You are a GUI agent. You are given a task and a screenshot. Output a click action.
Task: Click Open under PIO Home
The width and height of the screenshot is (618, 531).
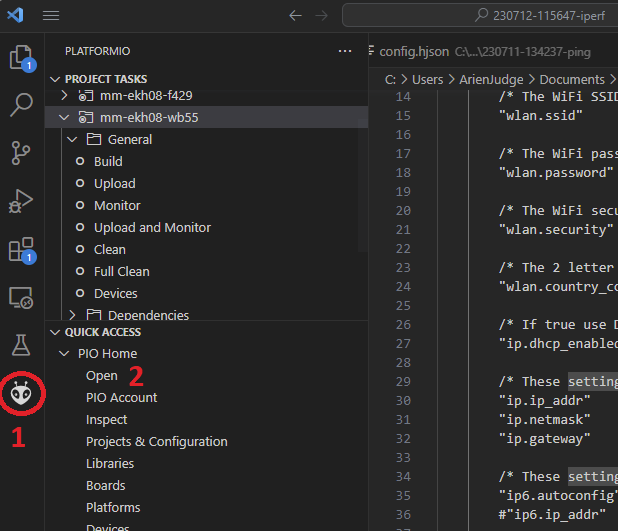pyautogui.click(x=102, y=375)
